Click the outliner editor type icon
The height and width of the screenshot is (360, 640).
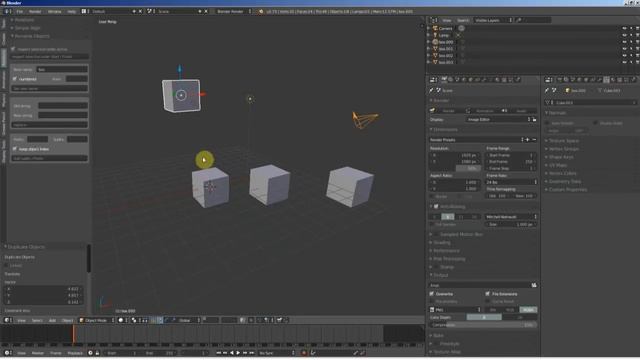(x=433, y=20)
